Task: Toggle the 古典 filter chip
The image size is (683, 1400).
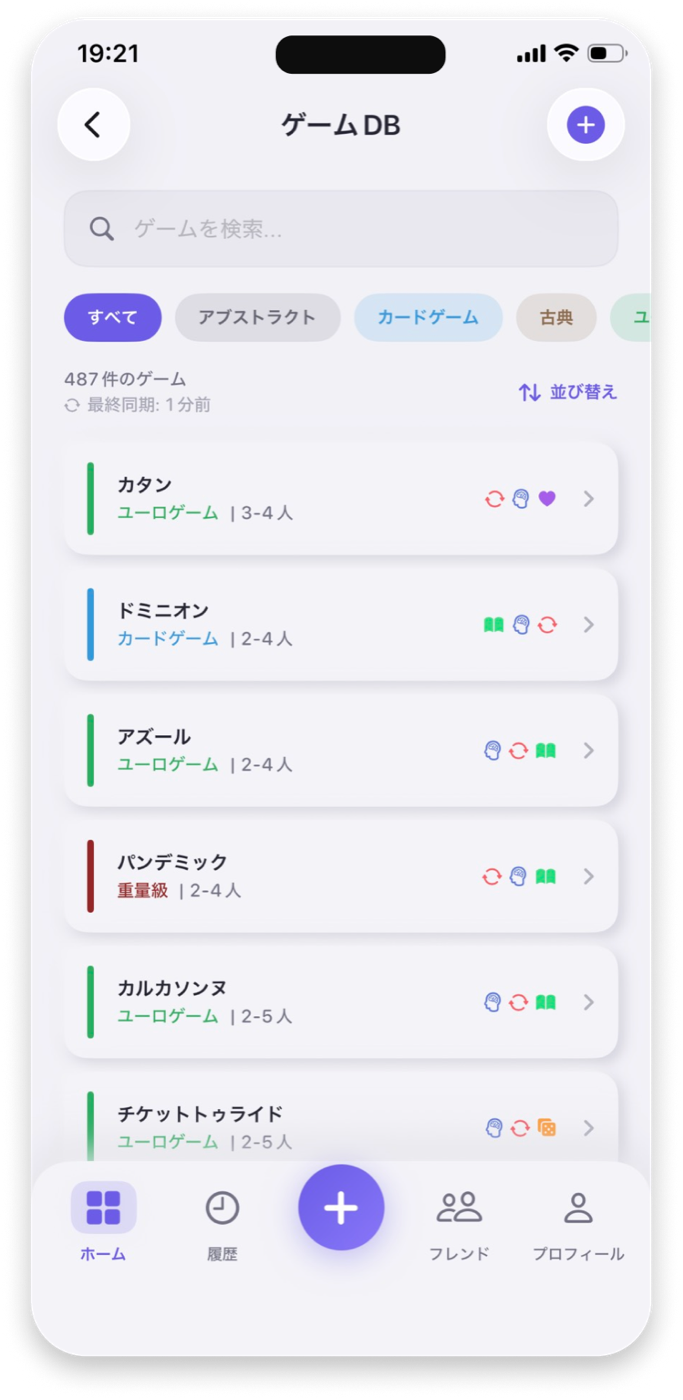Action: tap(556, 317)
